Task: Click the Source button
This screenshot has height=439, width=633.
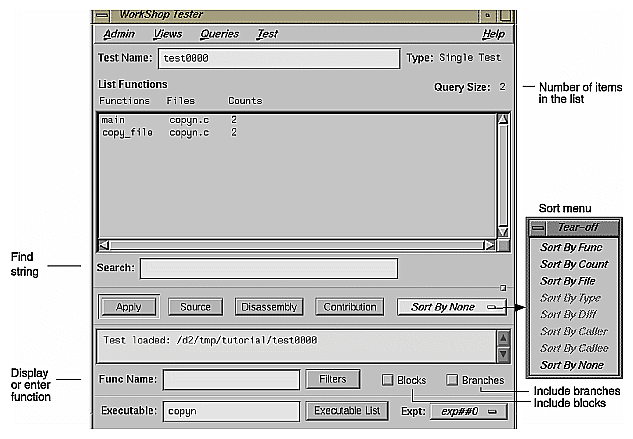Action: click(x=195, y=307)
